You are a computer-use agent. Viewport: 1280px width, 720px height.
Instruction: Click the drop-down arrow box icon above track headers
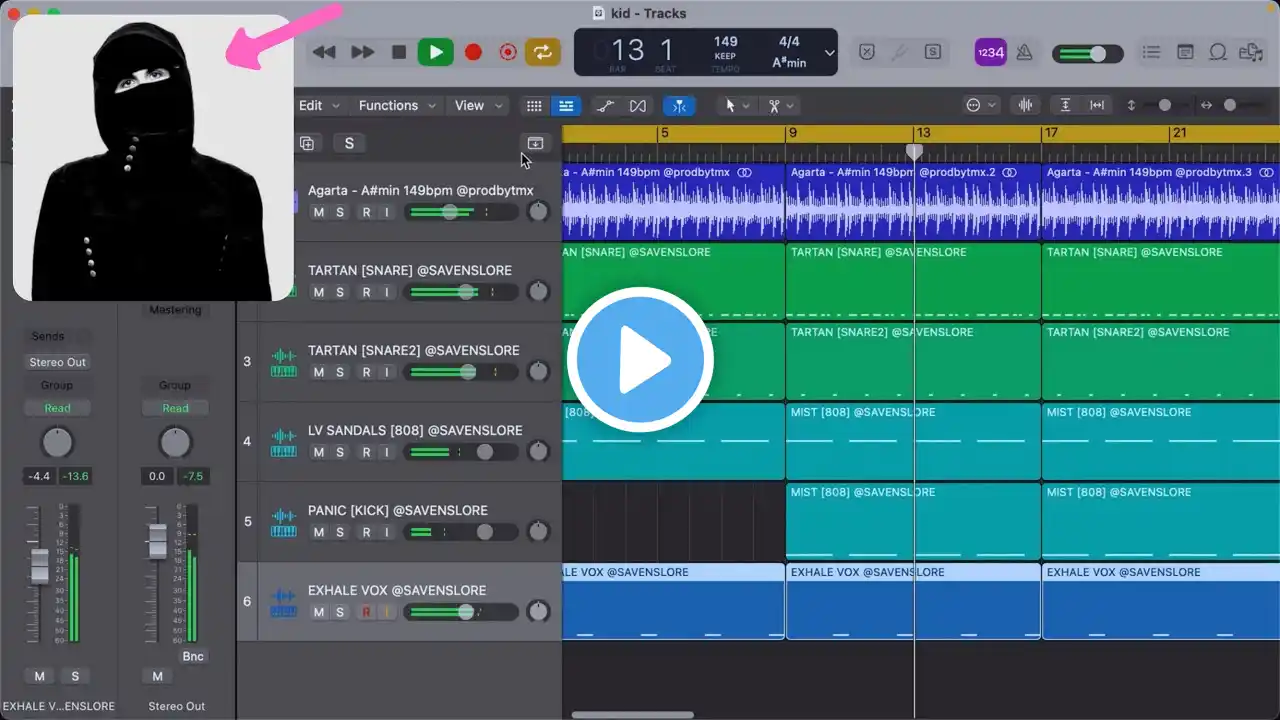(535, 143)
